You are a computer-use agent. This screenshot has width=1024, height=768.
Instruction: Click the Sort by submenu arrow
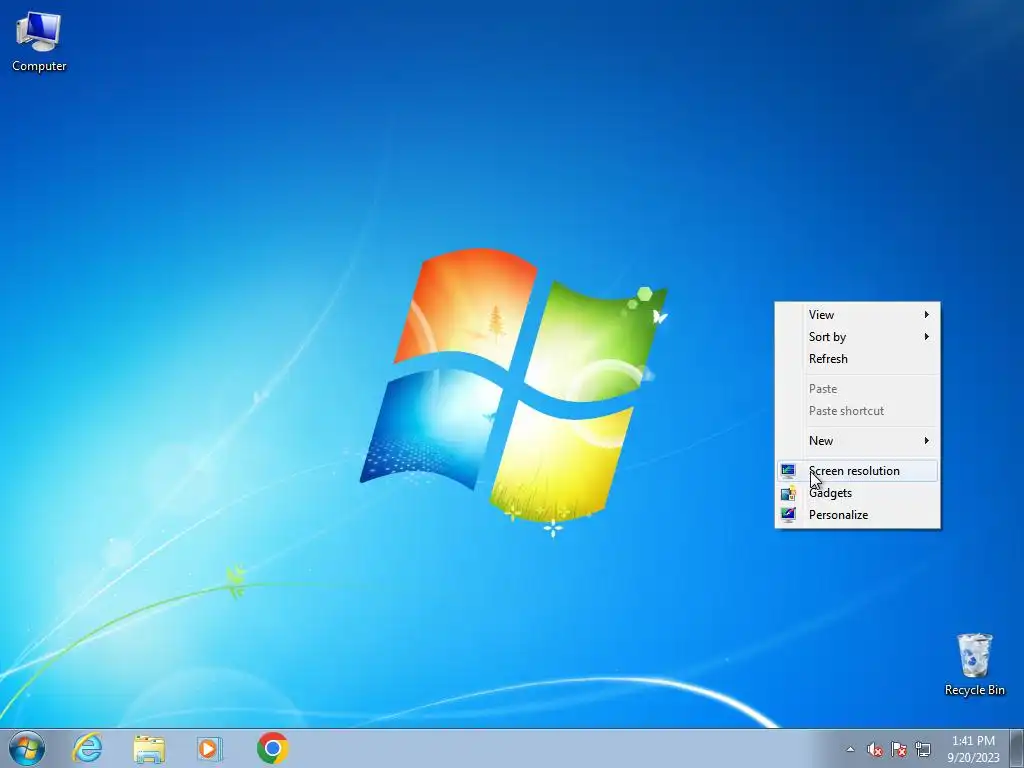pyautogui.click(x=926, y=337)
